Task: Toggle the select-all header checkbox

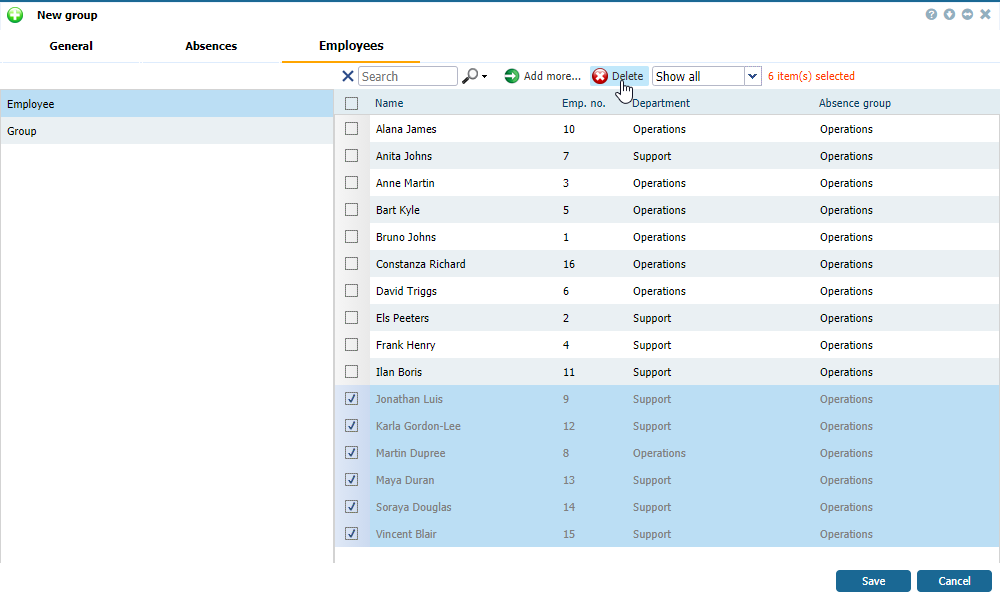Action: point(351,103)
